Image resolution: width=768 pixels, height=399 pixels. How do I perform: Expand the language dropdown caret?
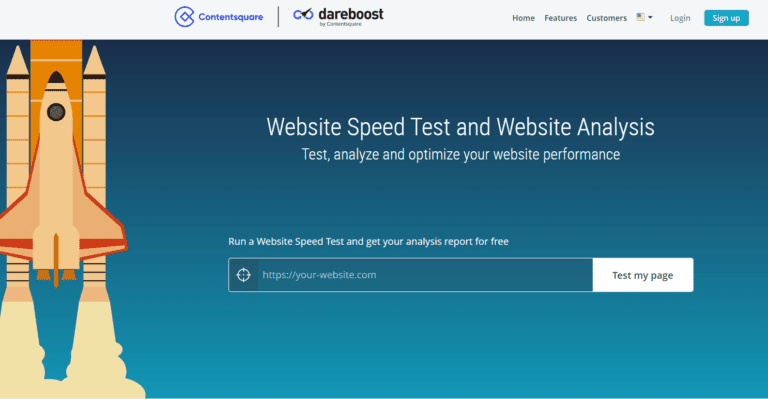click(x=650, y=17)
